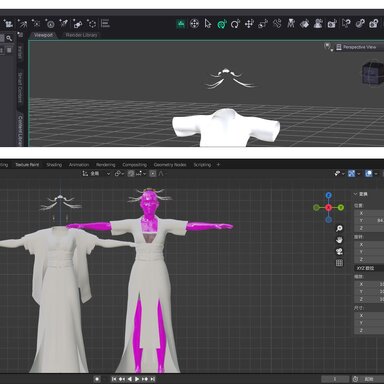Viewport: 384px width, 384px height.
Task: Click the magnifier search icon in Daz left pane
Action: [9, 38]
